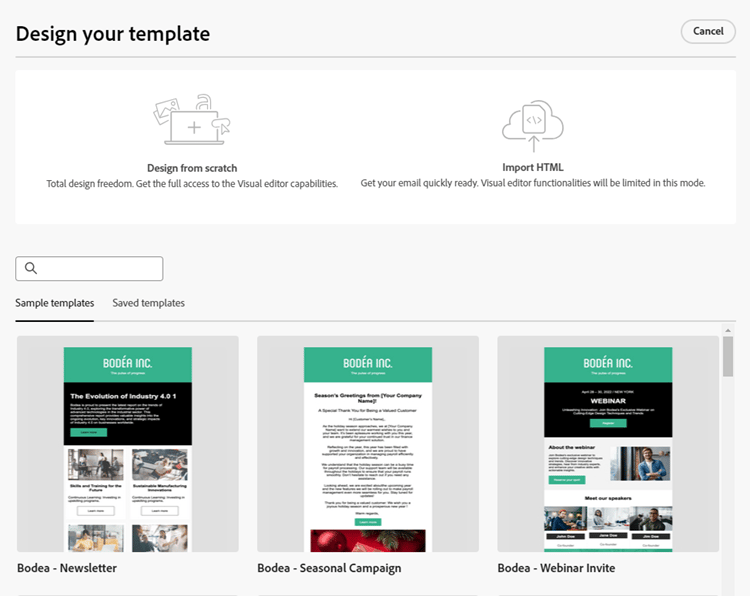This screenshot has width=750, height=596.
Task: Switch to the Saved templates tab
Action: [x=148, y=303]
